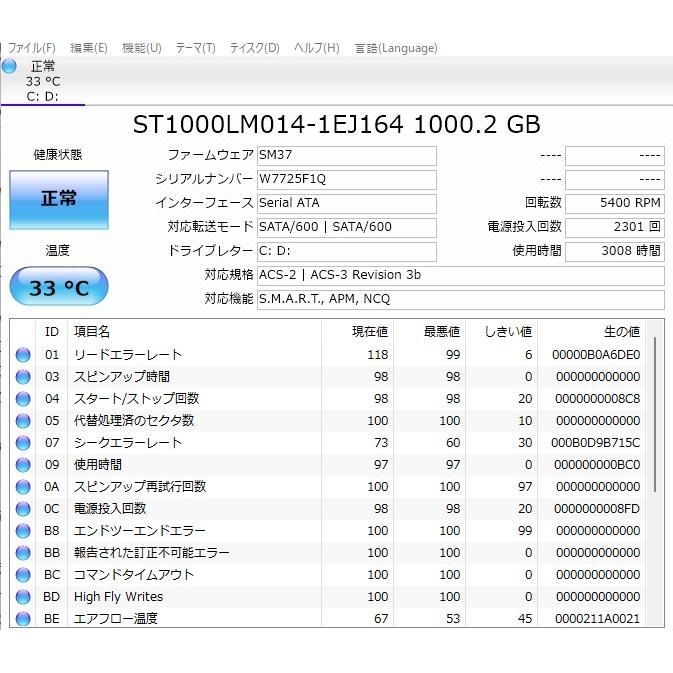The width and height of the screenshot is (673, 673).
Task: Select the エアフロー温度 attribute name
Action: [116, 618]
